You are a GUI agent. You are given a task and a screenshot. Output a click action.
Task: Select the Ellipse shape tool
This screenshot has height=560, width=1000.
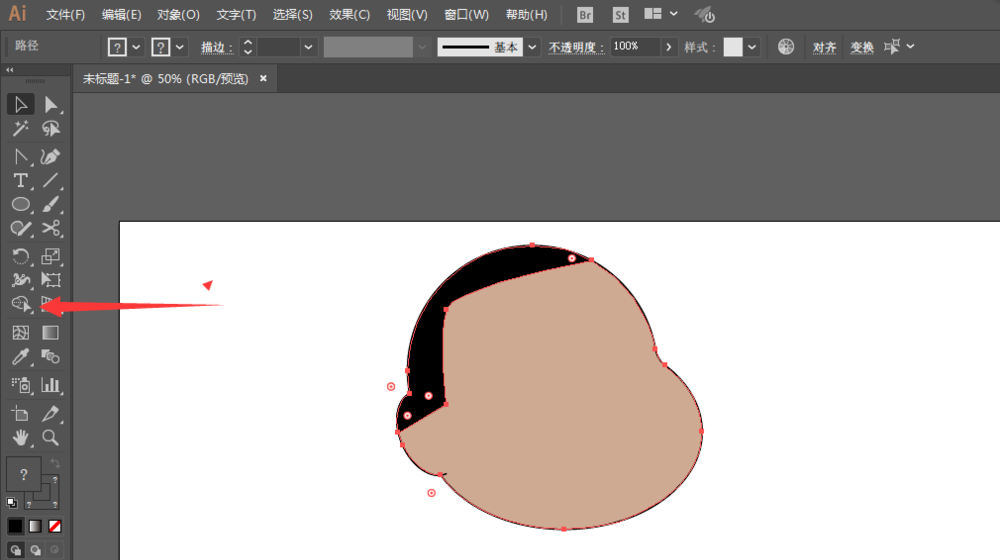(x=20, y=205)
